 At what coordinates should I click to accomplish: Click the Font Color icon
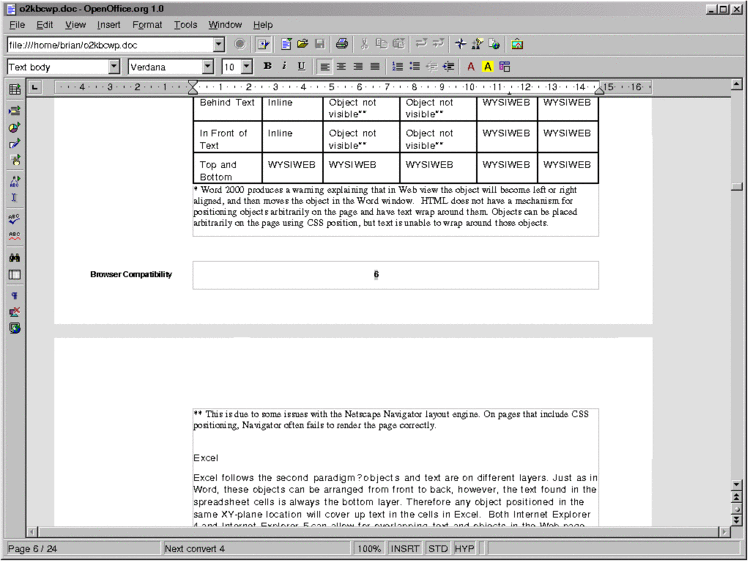pyautogui.click(x=471, y=67)
